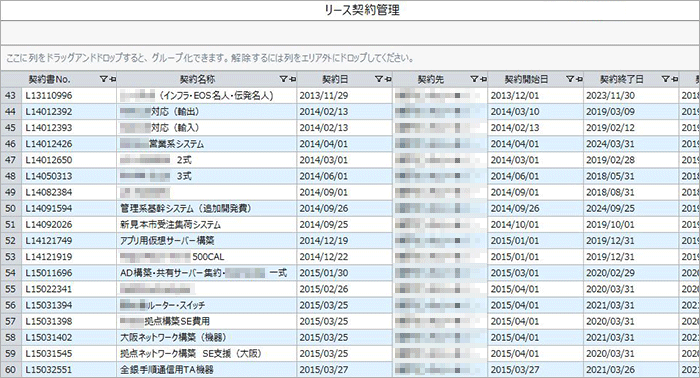Image resolution: width=700 pixels, height=378 pixels.
Task: Select contract number L14121919
Action: pyautogui.click(x=69, y=257)
